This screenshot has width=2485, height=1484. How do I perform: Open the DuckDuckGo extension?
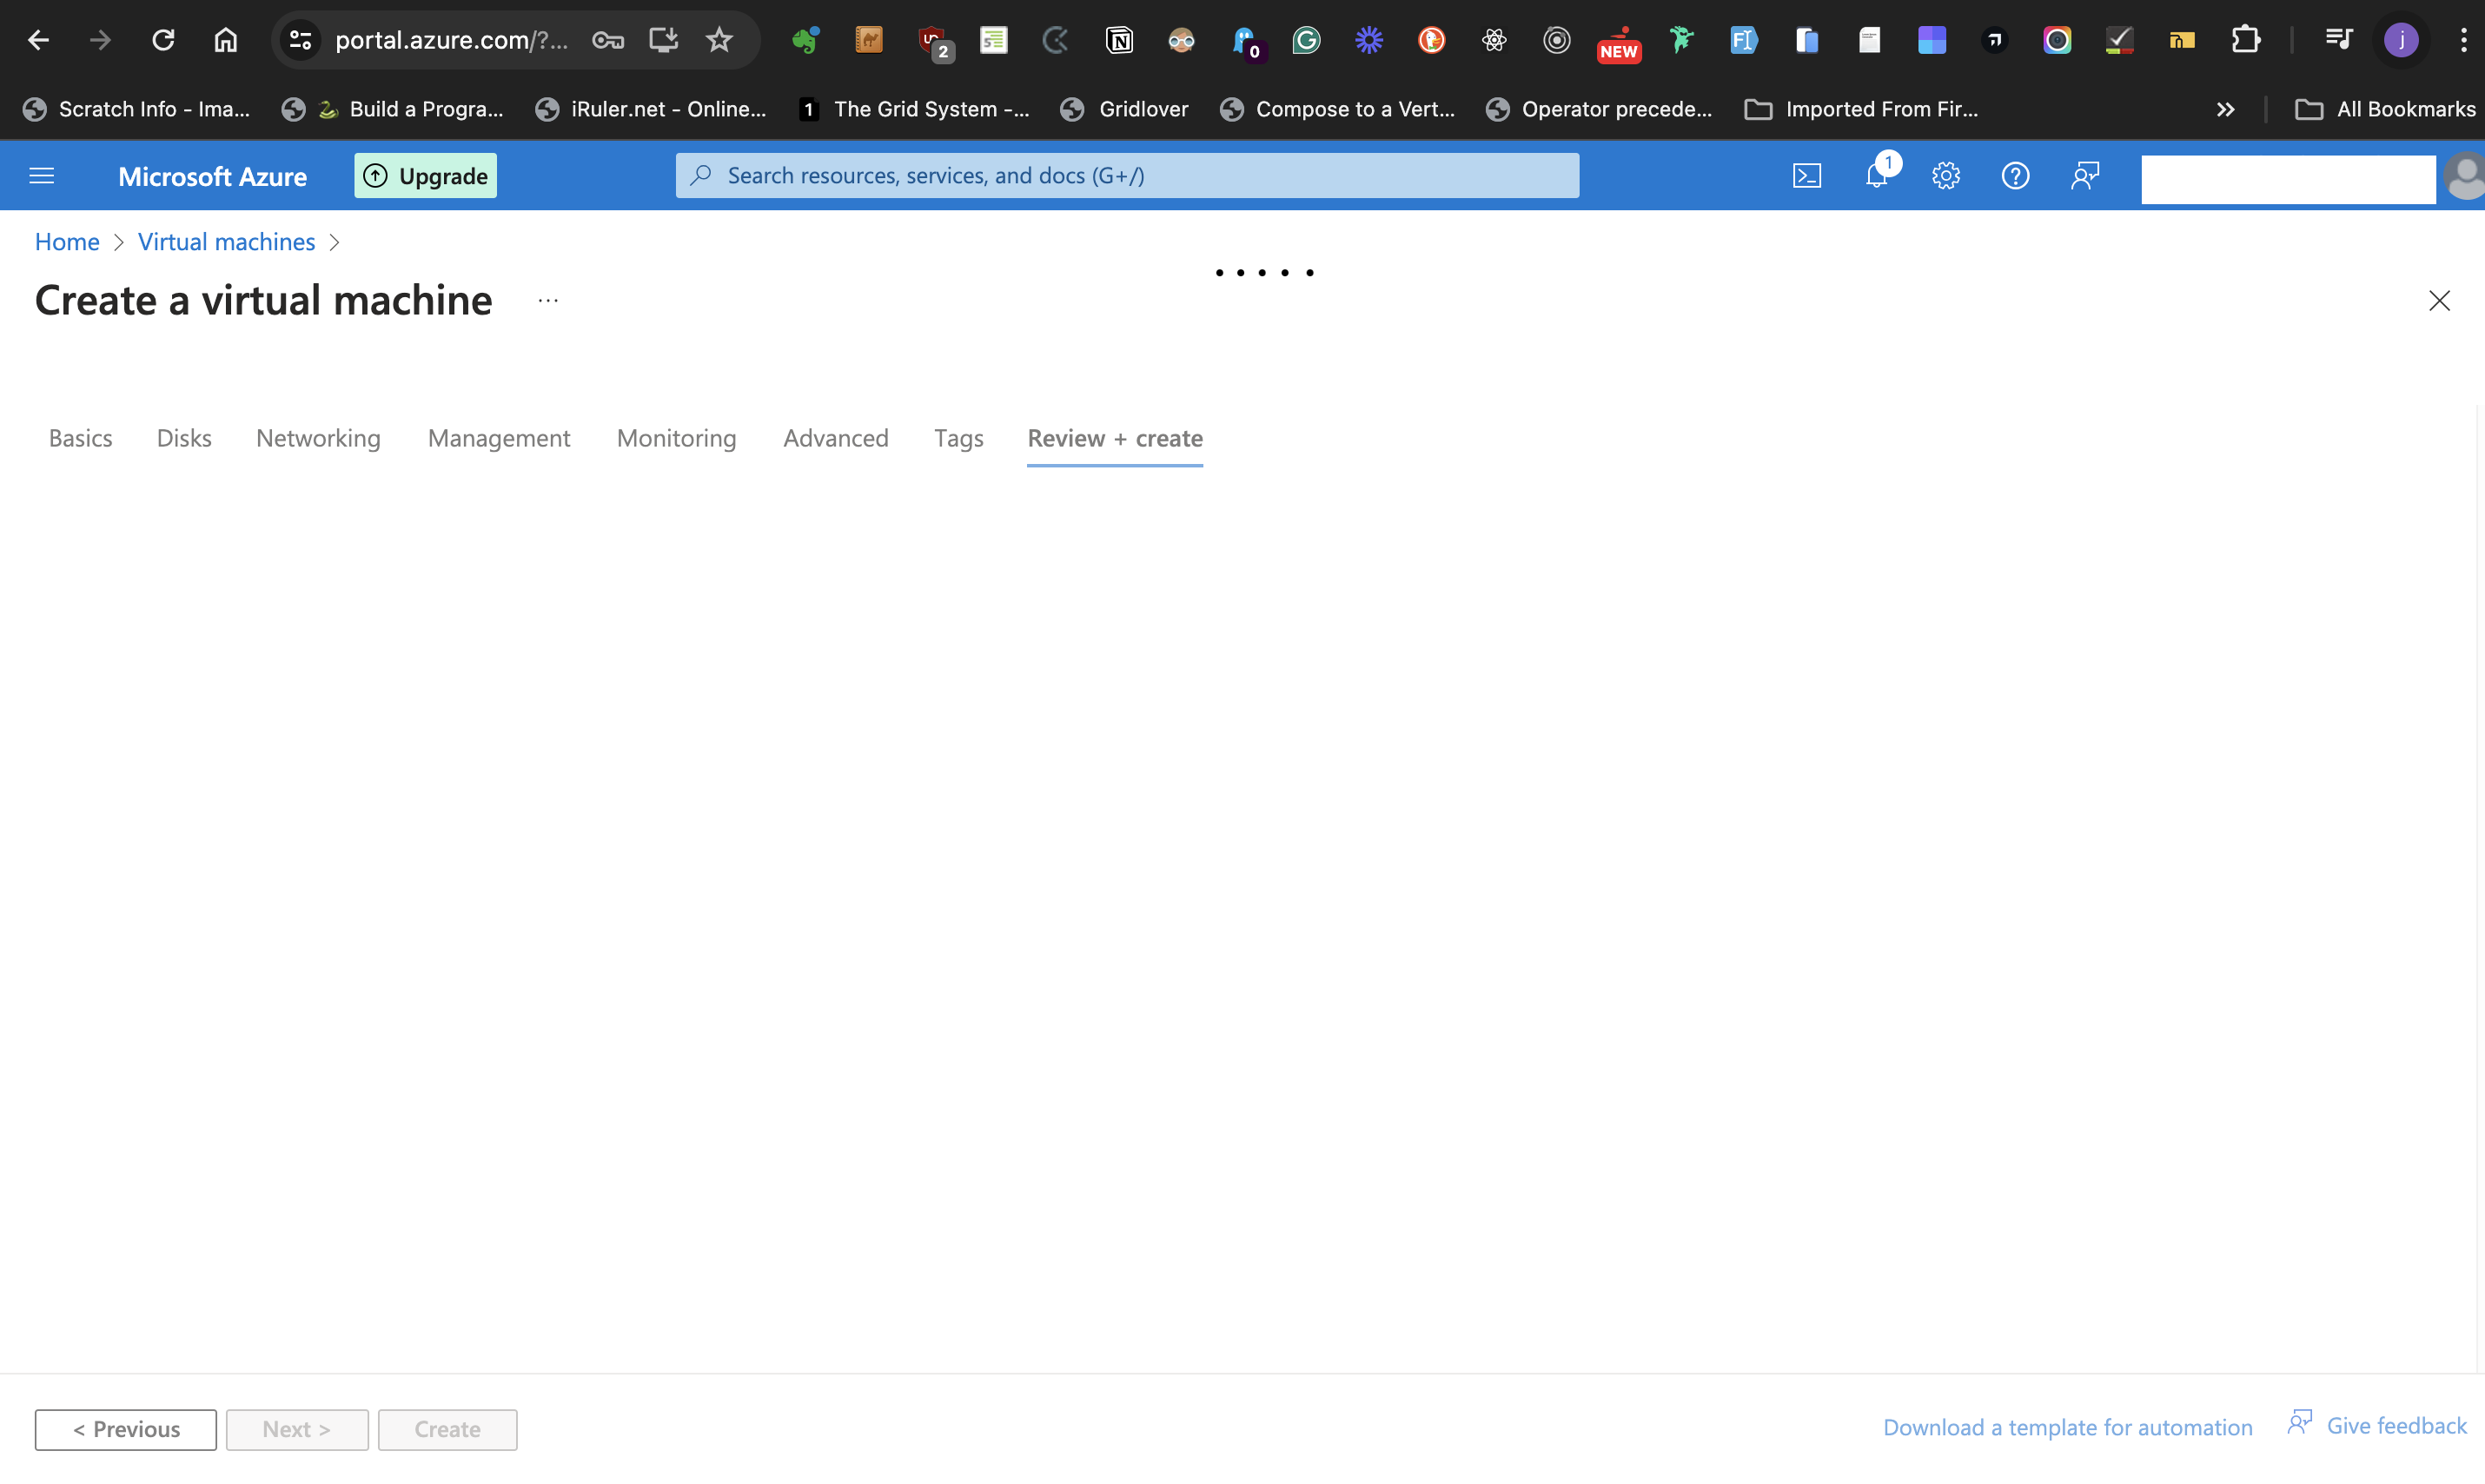(x=1432, y=40)
